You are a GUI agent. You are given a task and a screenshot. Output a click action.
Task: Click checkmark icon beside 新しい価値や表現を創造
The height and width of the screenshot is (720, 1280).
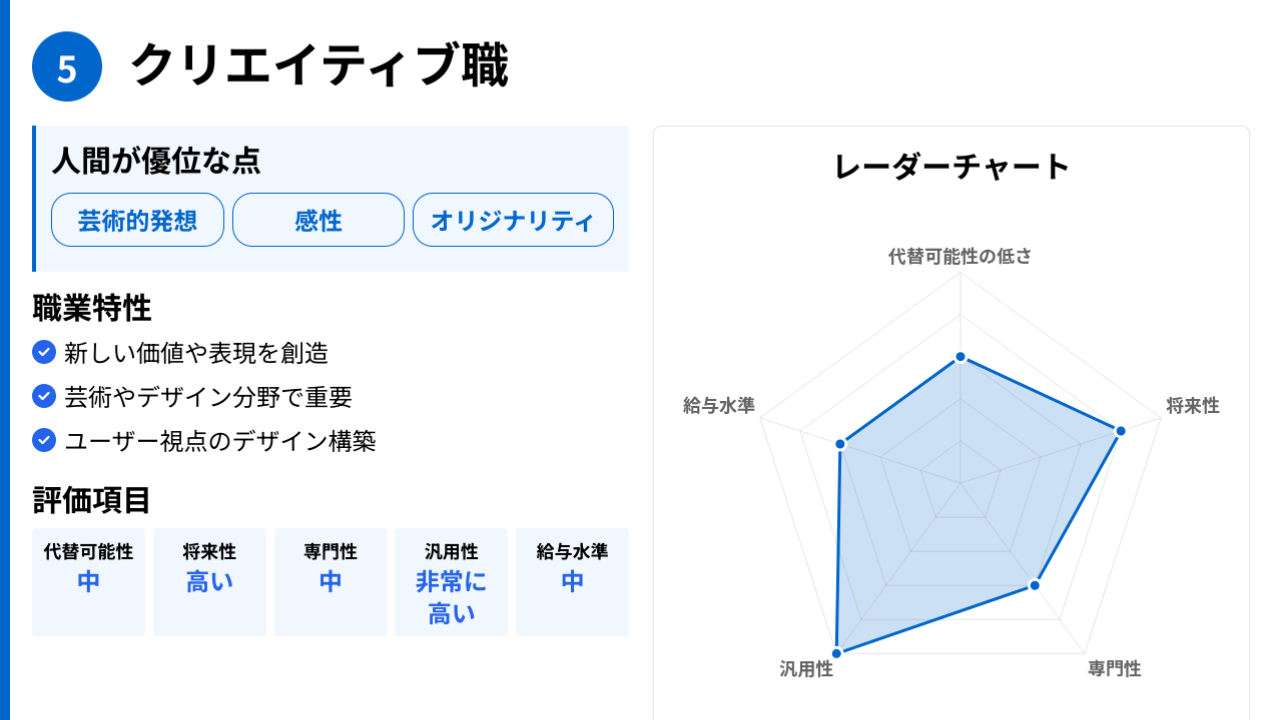pyautogui.click(x=43, y=352)
